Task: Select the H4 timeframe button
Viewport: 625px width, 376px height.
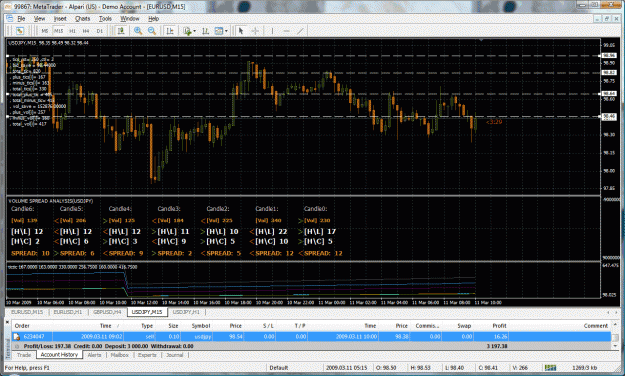Action: tap(86, 31)
